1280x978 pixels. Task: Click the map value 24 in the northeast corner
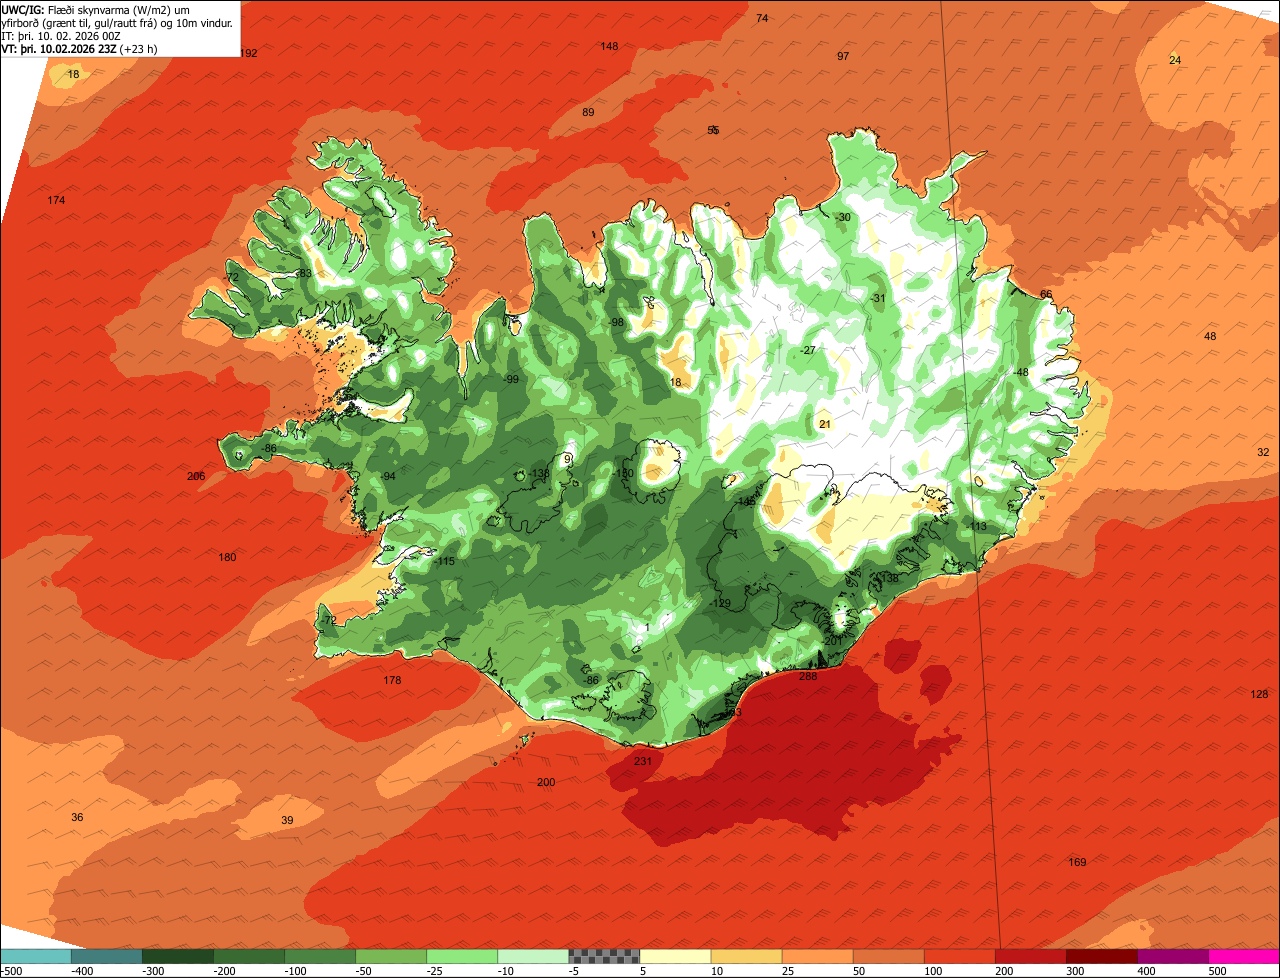[x=1175, y=60]
